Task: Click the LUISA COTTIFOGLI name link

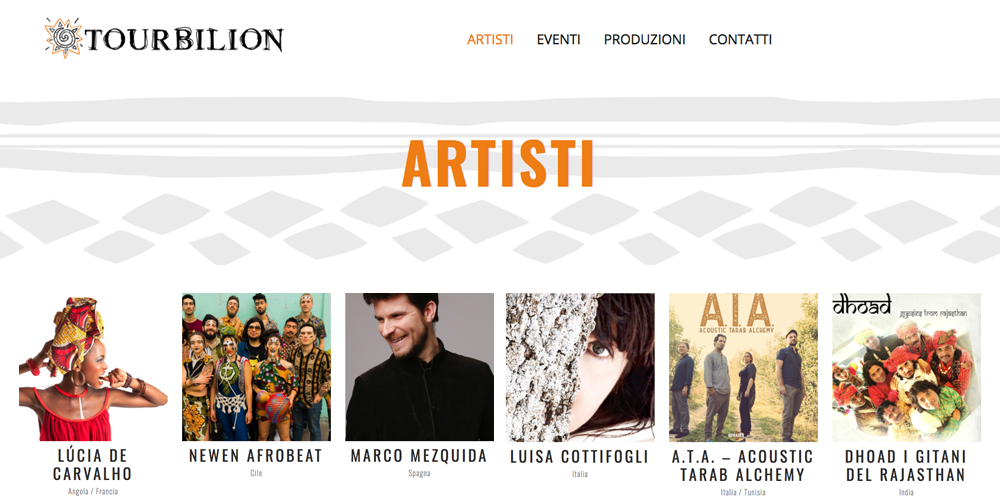Action: (580, 457)
